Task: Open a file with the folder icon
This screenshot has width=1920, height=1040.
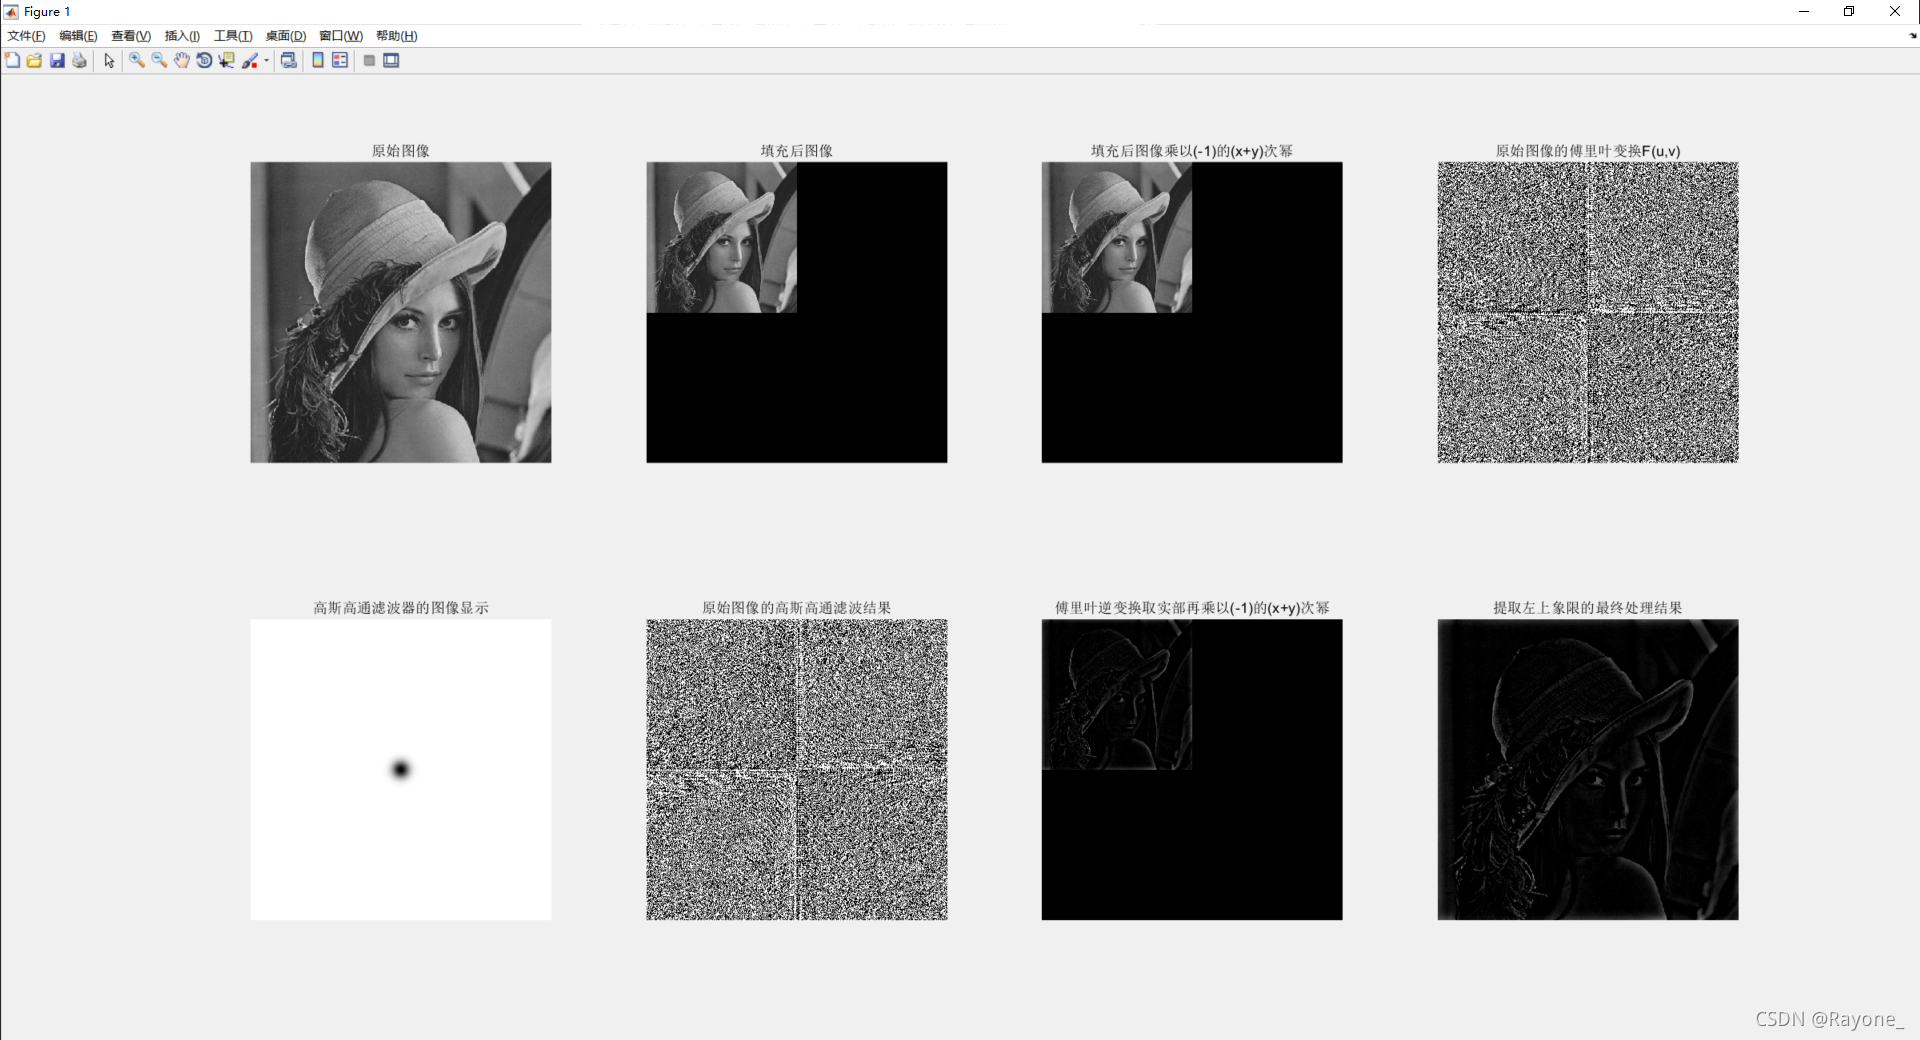Action: click(x=34, y=61)
